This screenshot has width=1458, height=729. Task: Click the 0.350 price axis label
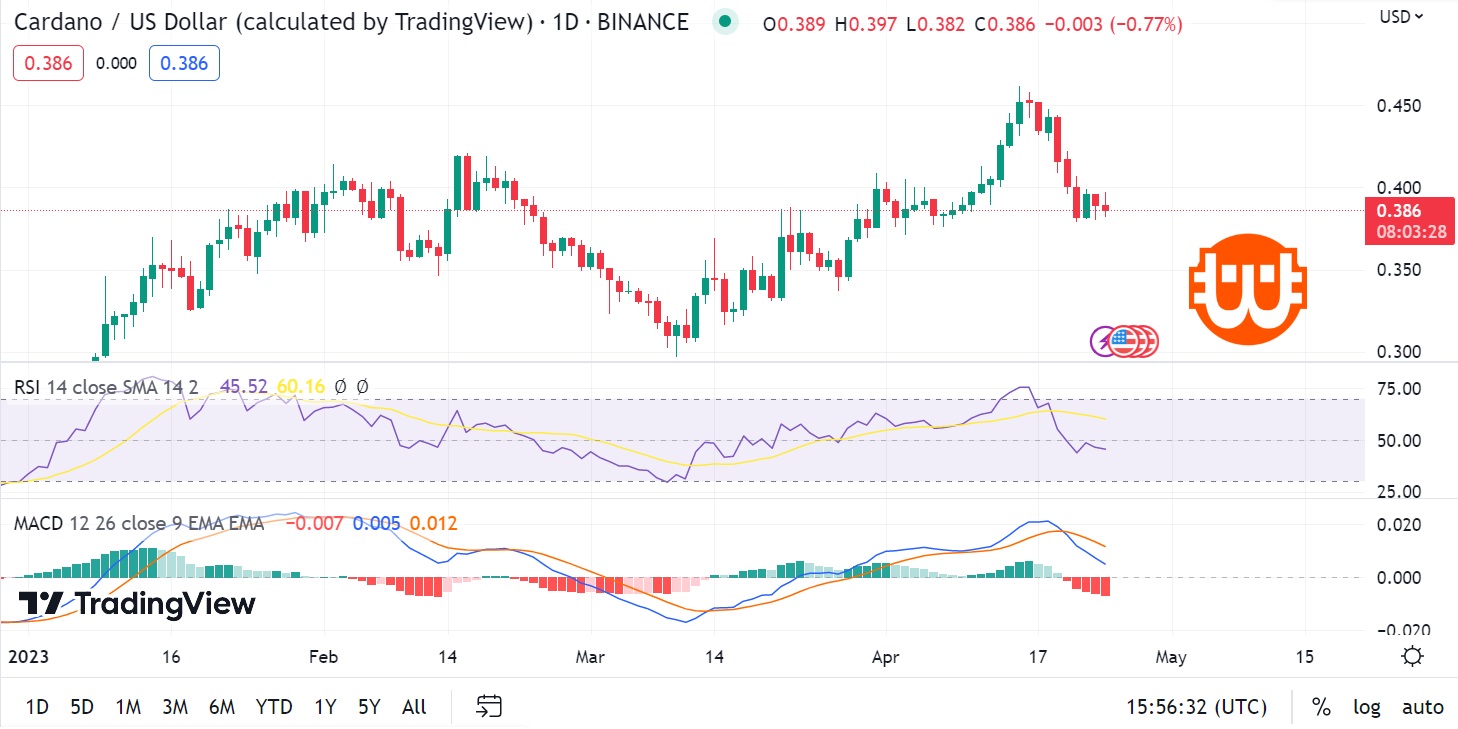[1400, 270]
